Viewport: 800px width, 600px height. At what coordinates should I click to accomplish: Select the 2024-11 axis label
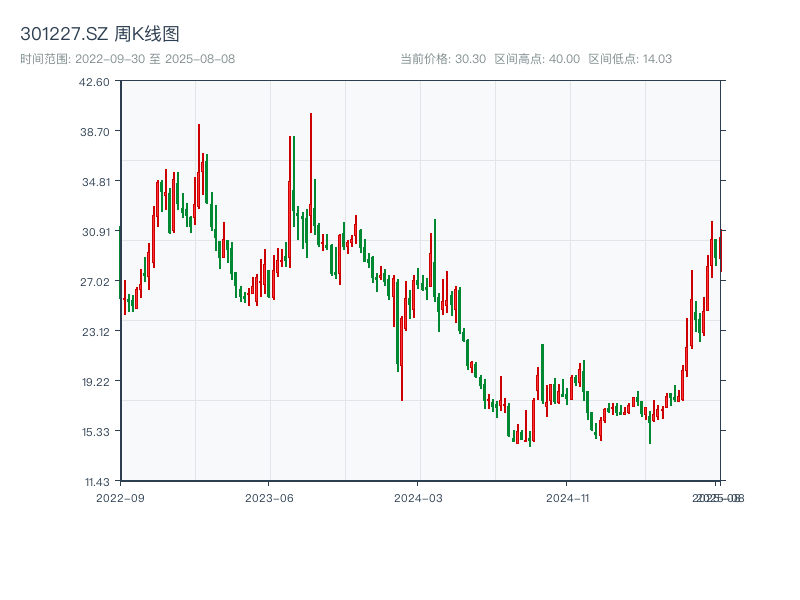pyautogui.click(x=570, y=495)
